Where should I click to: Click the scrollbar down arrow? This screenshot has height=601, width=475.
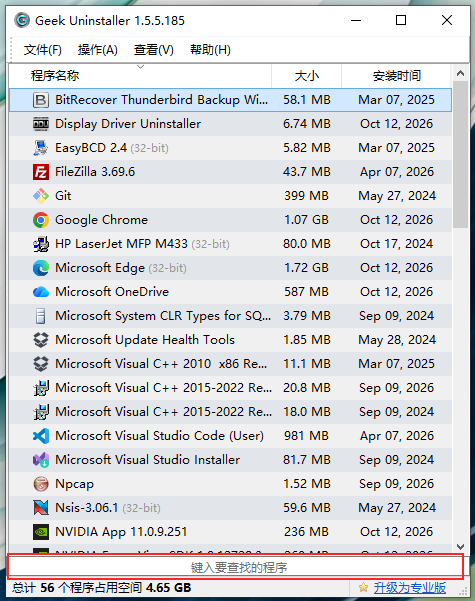point(460,546)
